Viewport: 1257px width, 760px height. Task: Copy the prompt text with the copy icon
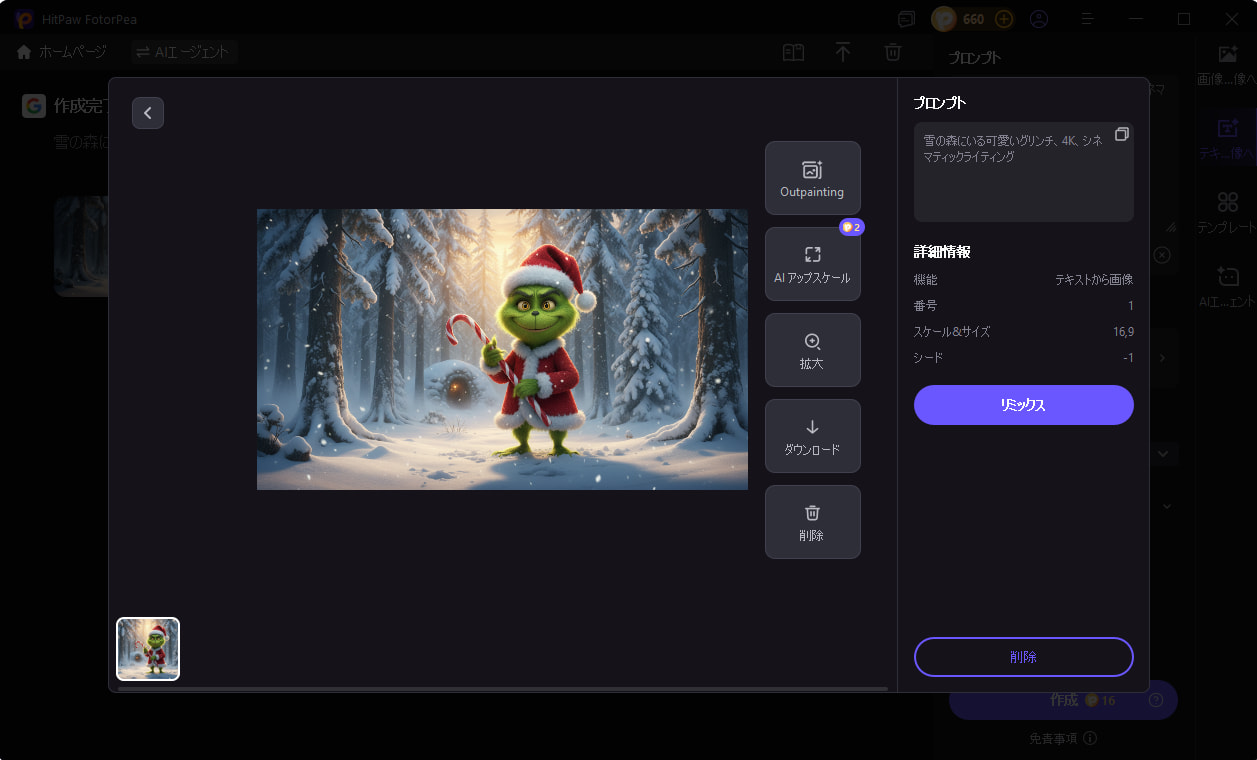1122,134
